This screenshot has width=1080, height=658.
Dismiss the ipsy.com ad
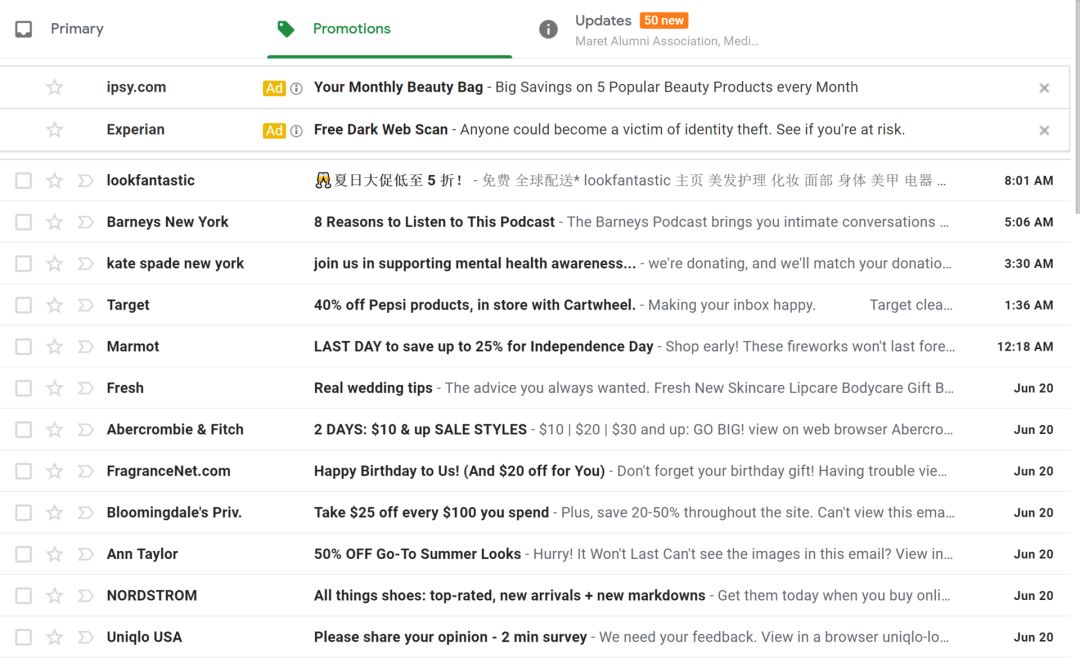(x=1044, y=88)
